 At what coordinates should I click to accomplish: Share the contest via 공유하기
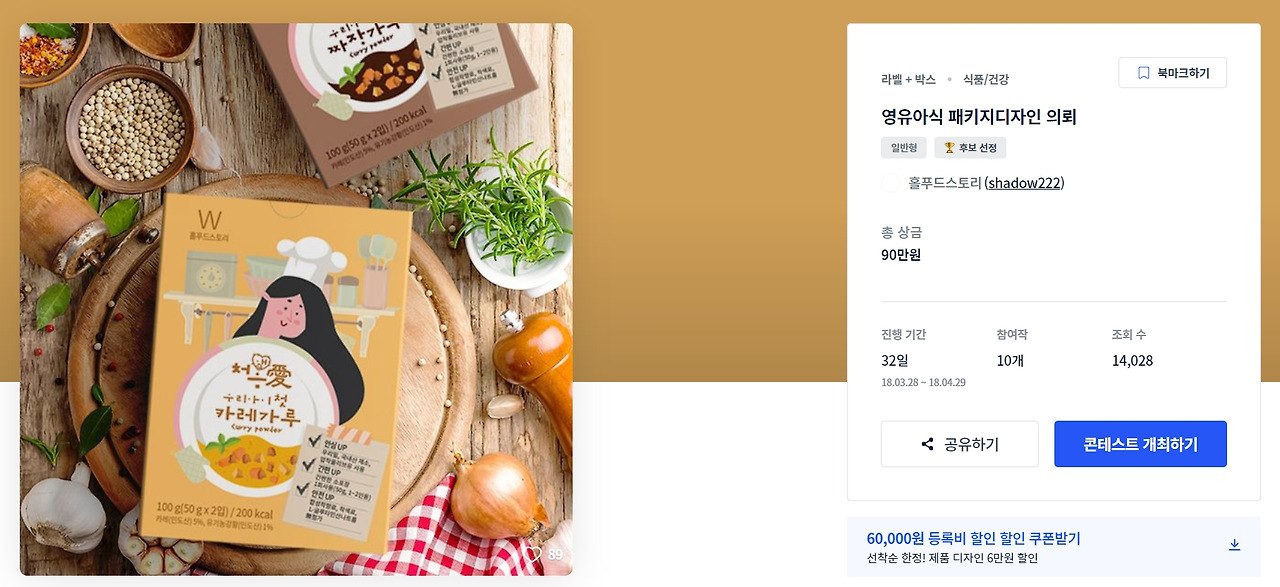click(x=959, y=444)
